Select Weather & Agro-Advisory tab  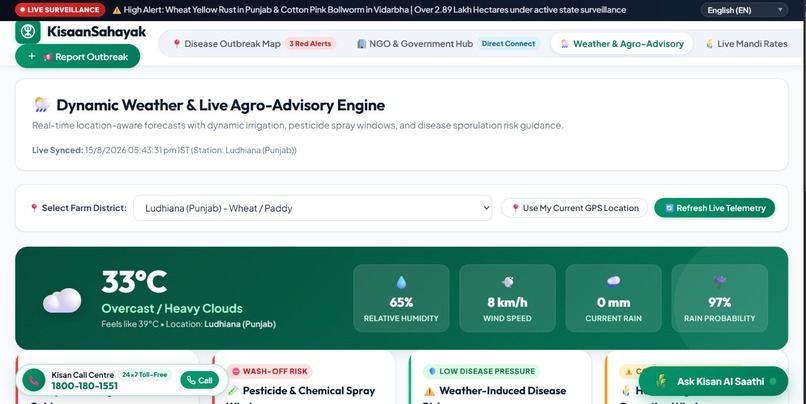pyautogui.click(x=622, y=44)
